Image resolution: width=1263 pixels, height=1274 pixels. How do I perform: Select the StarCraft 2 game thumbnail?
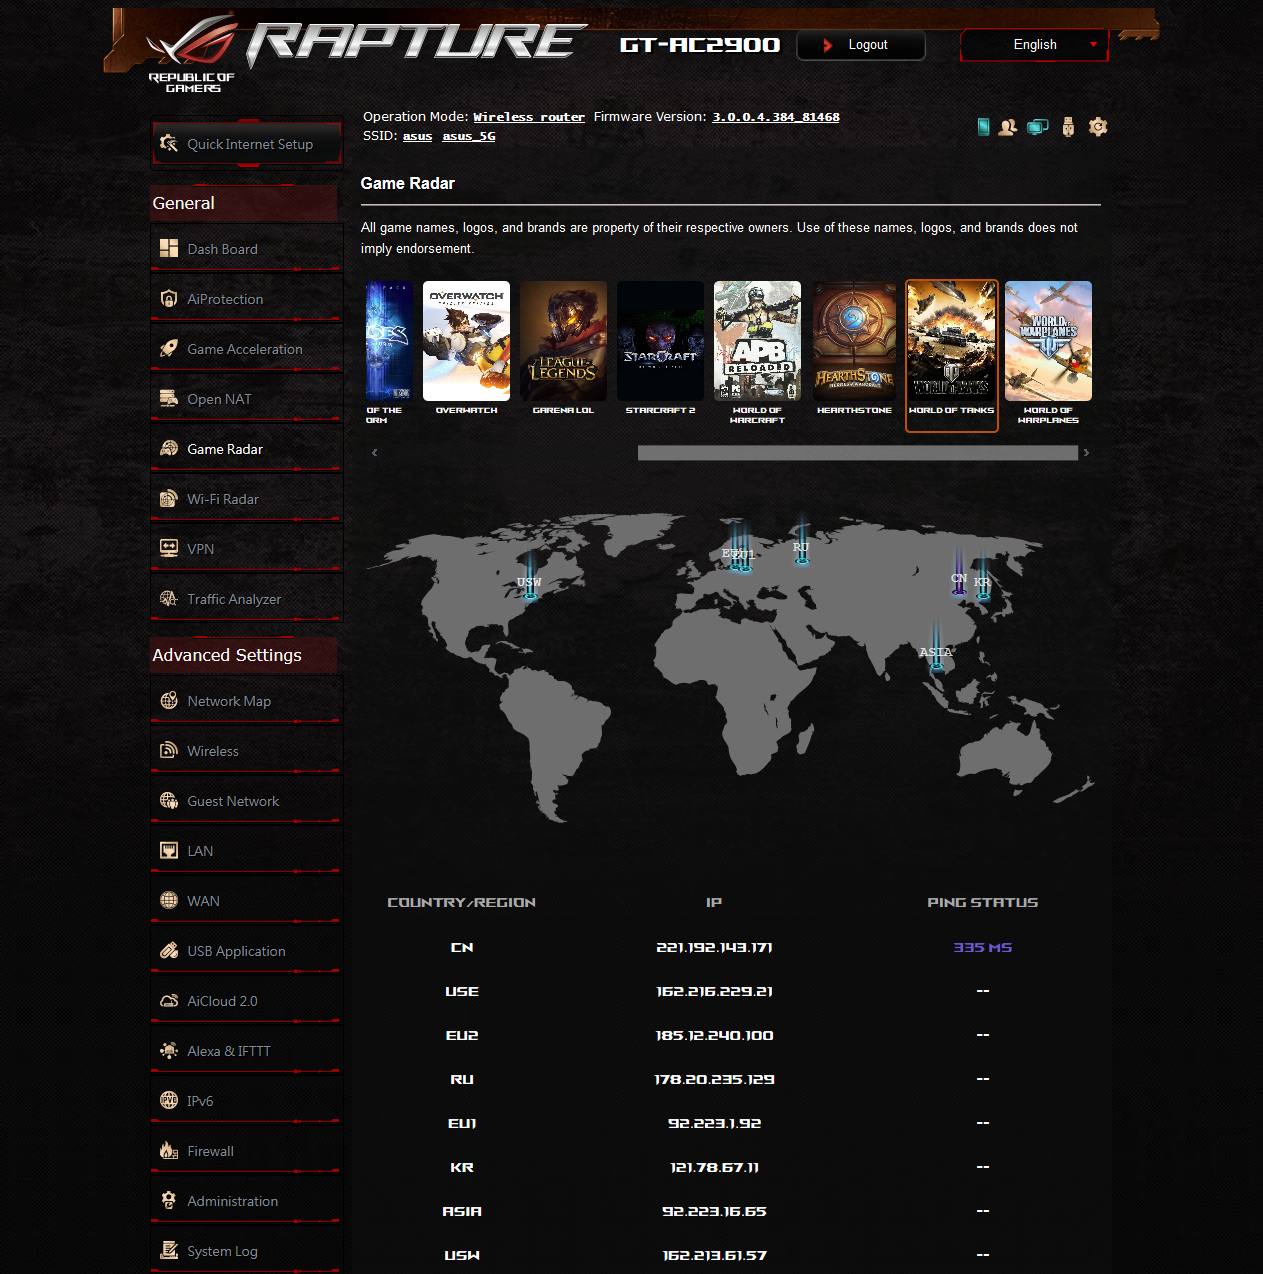[x=660, y=341]
